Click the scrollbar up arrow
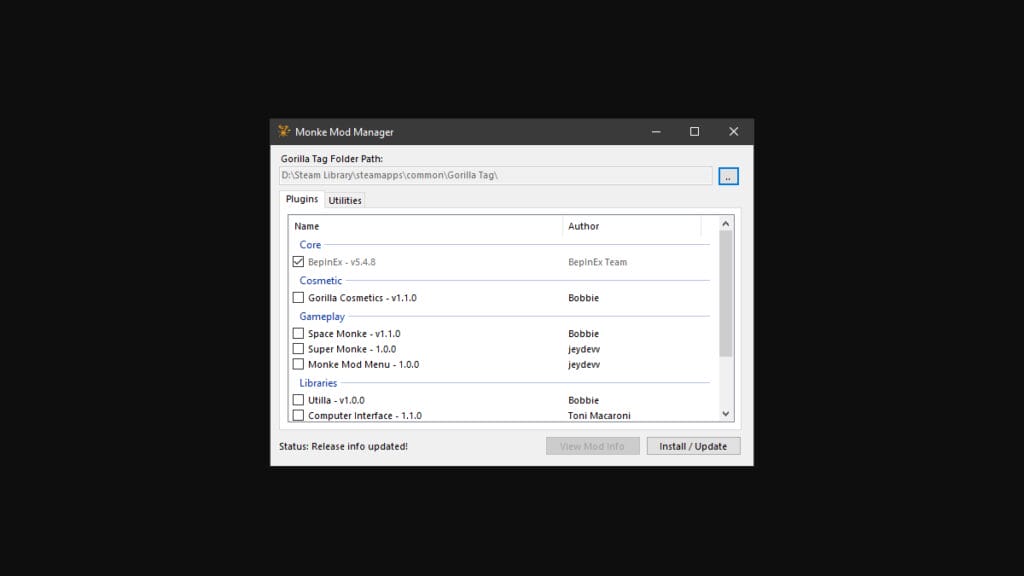The height and width of the screenshot is (576, 1024). 725,222
